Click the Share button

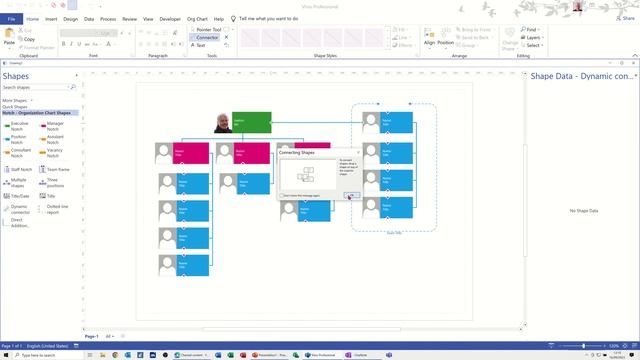[x=625, y=18]
